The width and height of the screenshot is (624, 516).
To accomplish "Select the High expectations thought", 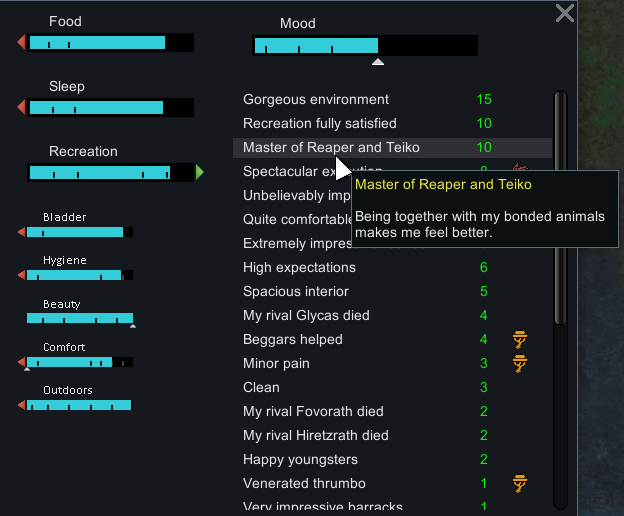I will (x=300, y=267).
